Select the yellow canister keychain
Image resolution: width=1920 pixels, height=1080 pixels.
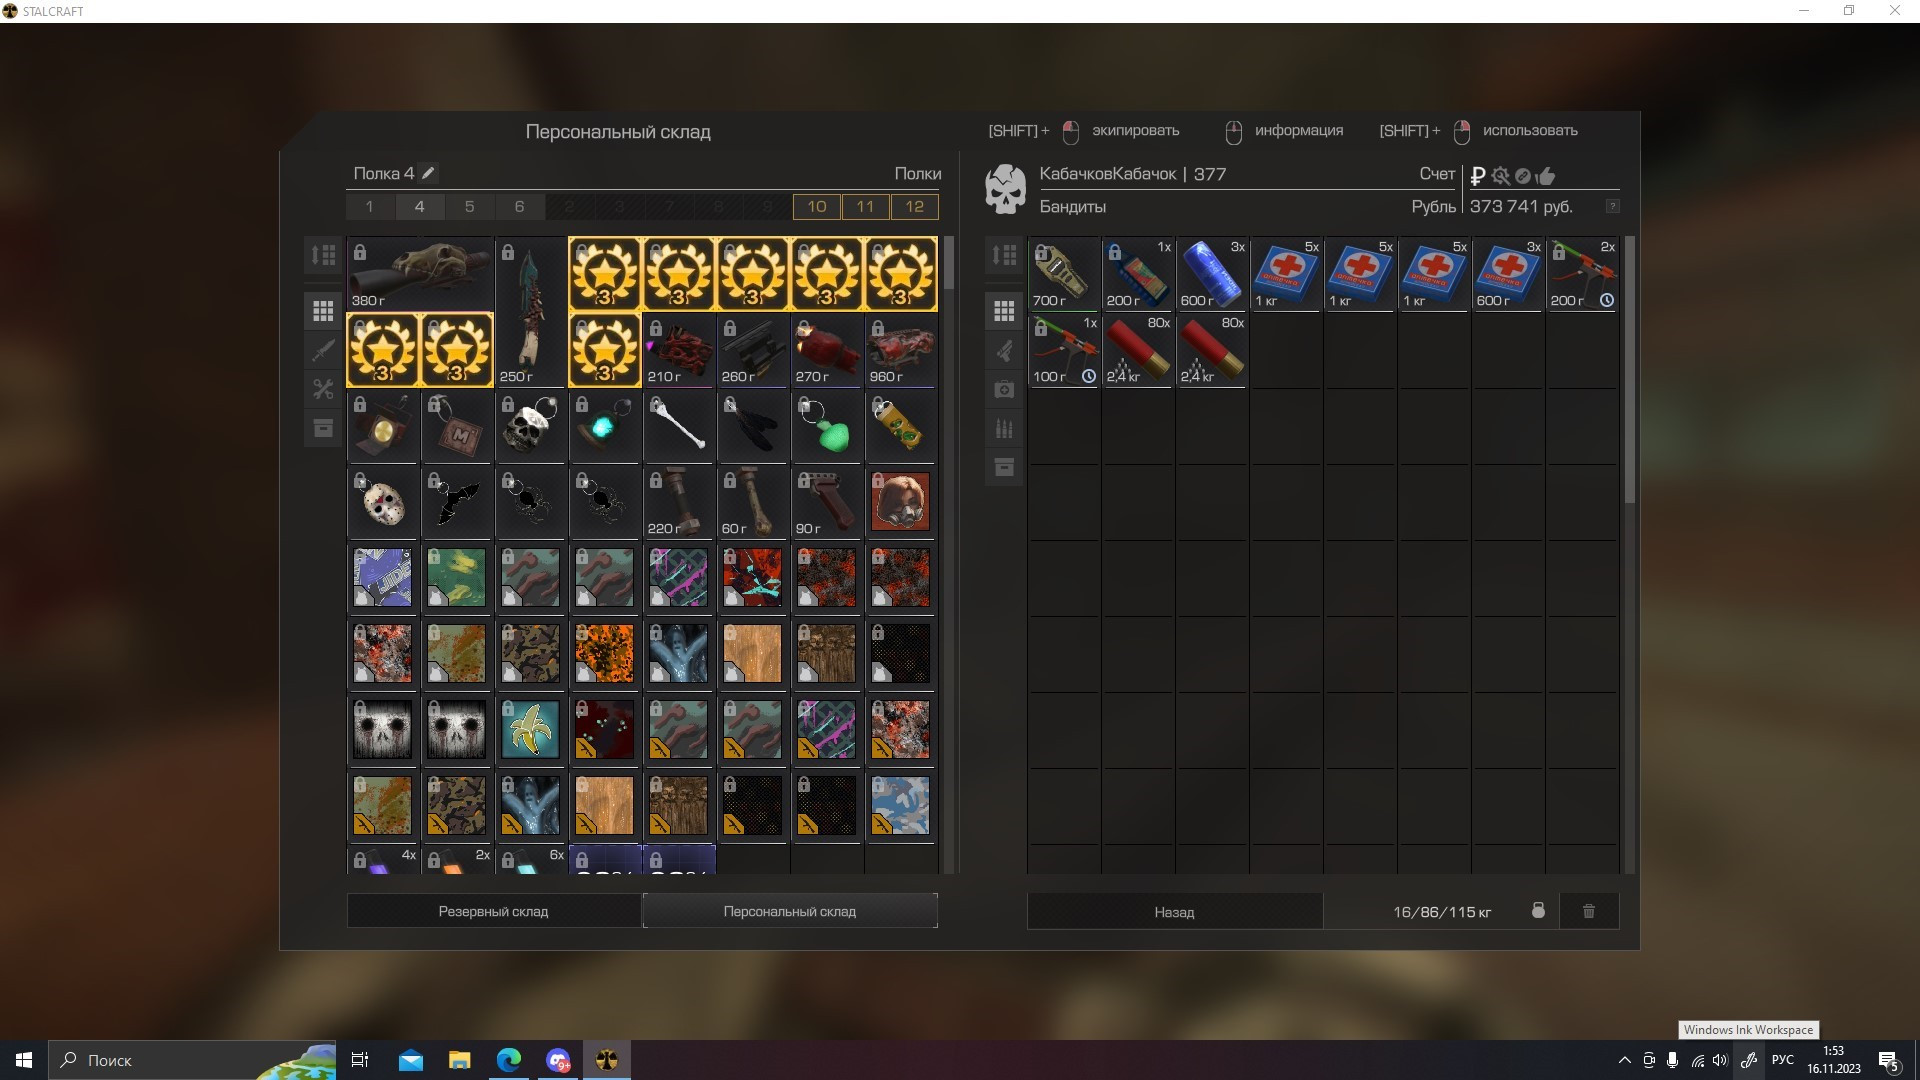pyautogui.click(x=901, y=426)
